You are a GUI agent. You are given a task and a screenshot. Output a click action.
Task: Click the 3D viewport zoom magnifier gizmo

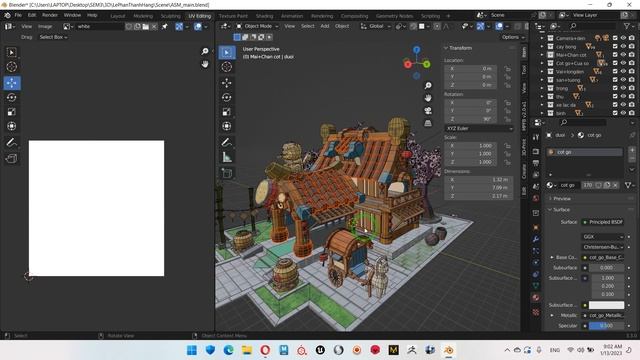(x=428, y=85)
